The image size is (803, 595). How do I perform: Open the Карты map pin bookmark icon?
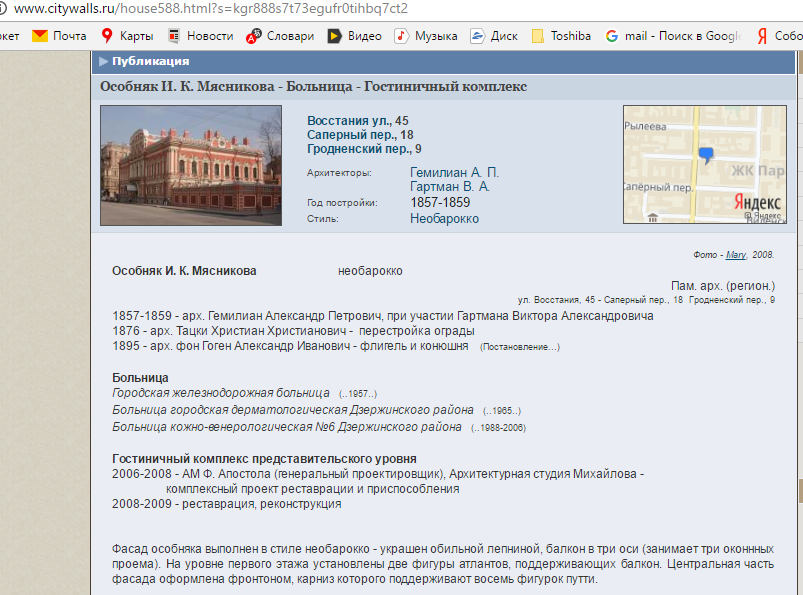point(107,36)
